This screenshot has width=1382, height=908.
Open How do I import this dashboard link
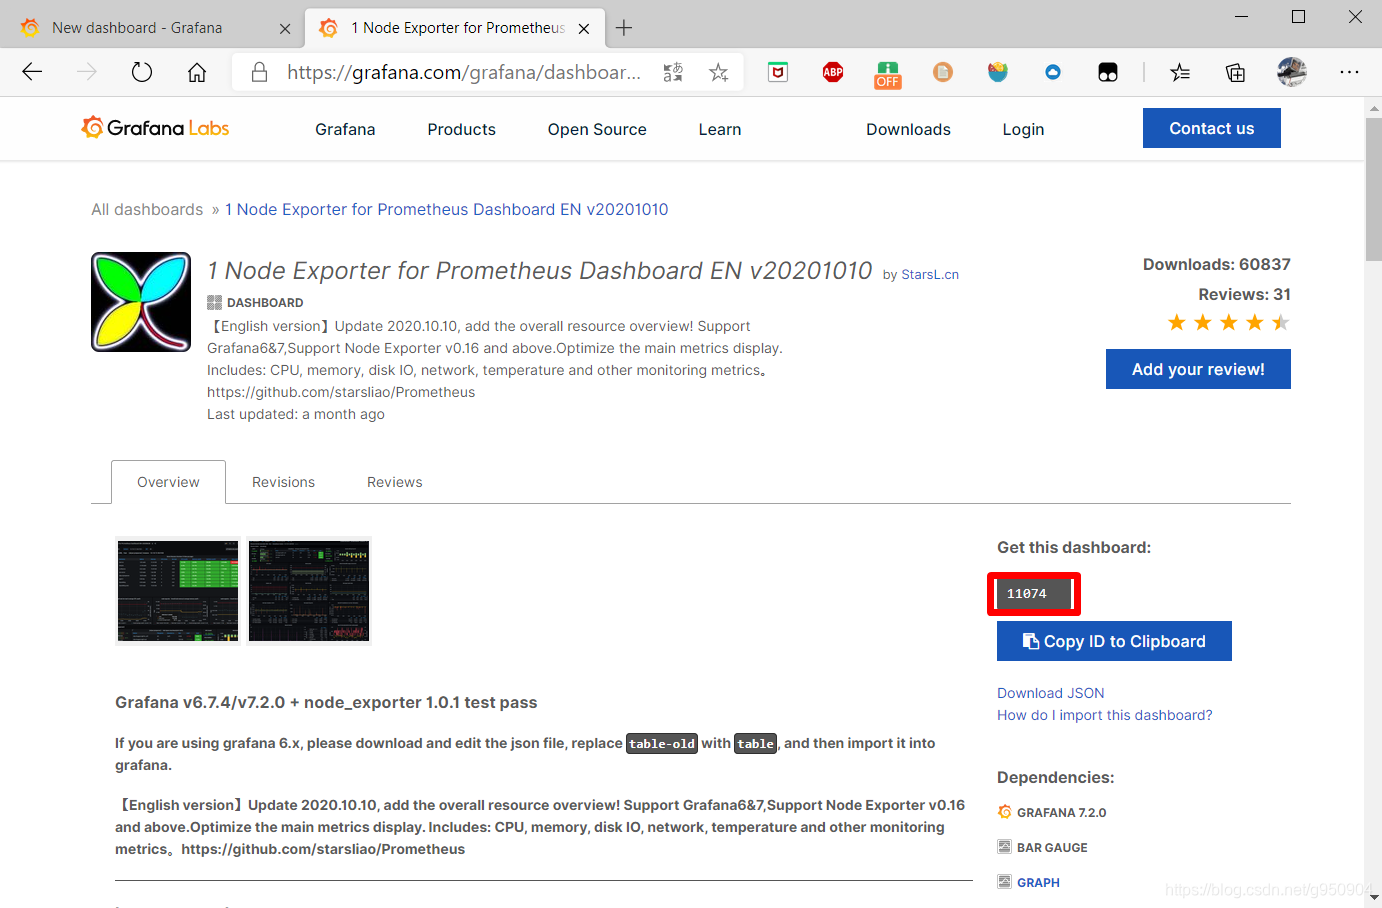[1104, 715]
